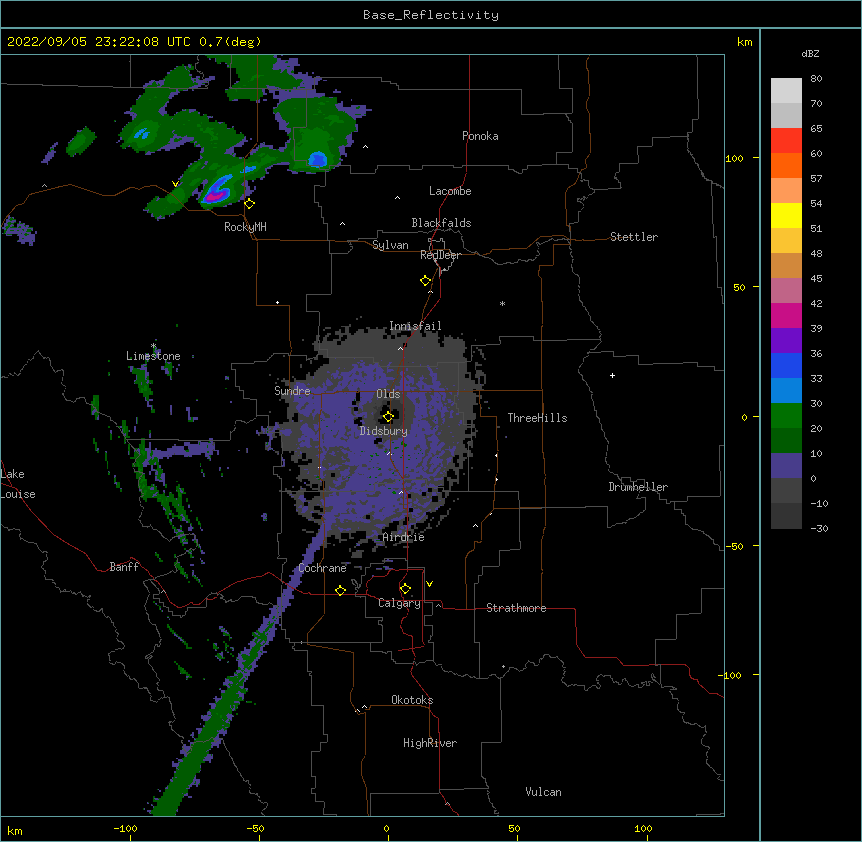This screenshot has width=862, height=842.
Task: Click the blue reflectivity cell southwest of Ponoka
Action: pos(318,159)
